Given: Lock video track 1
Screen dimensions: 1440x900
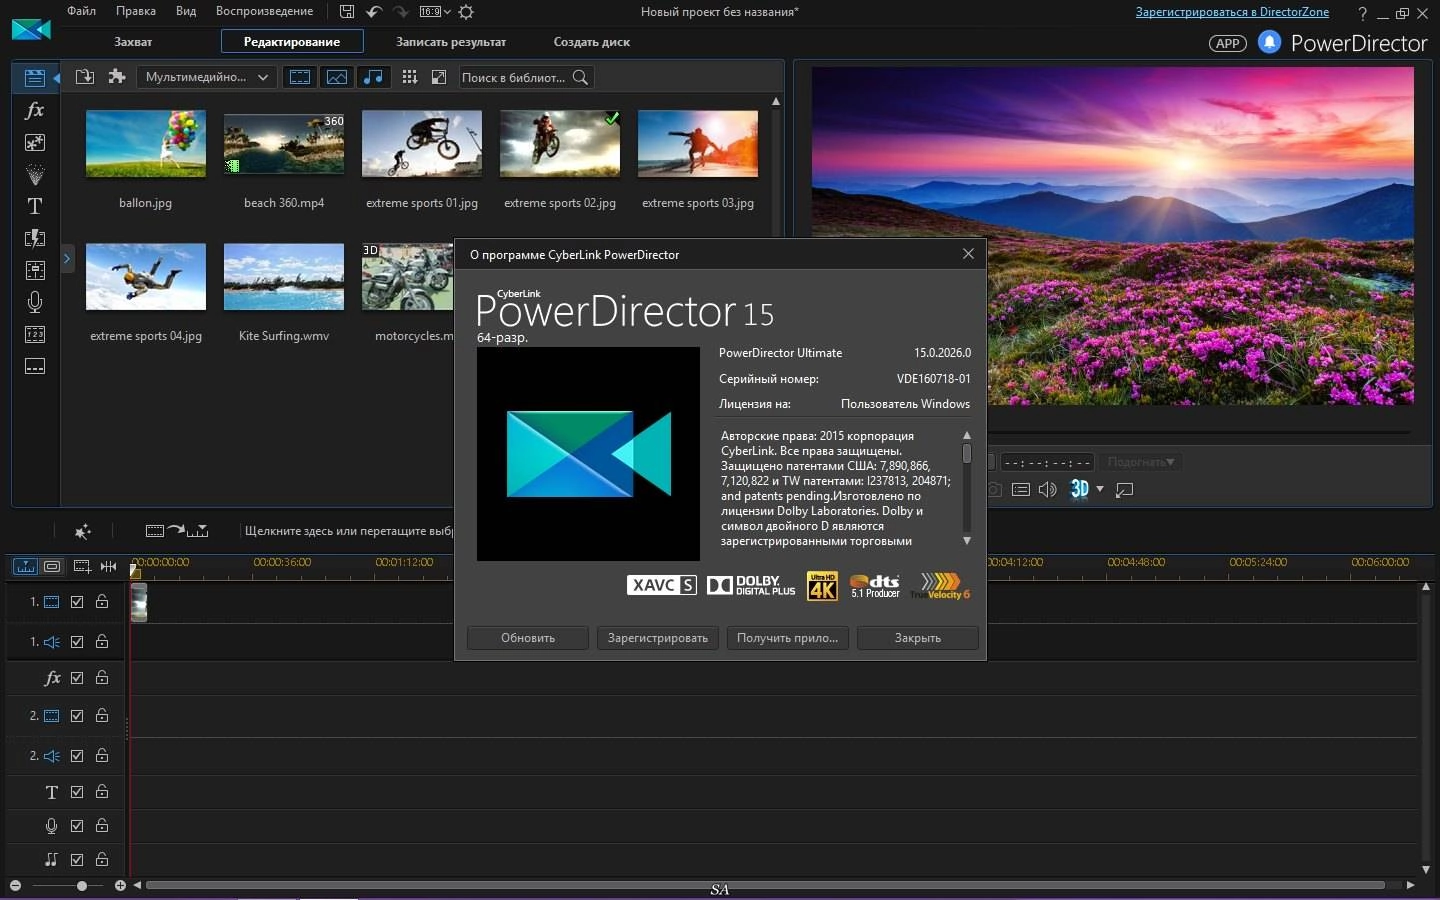Looking at the screenshot, I should pos(102,601).
